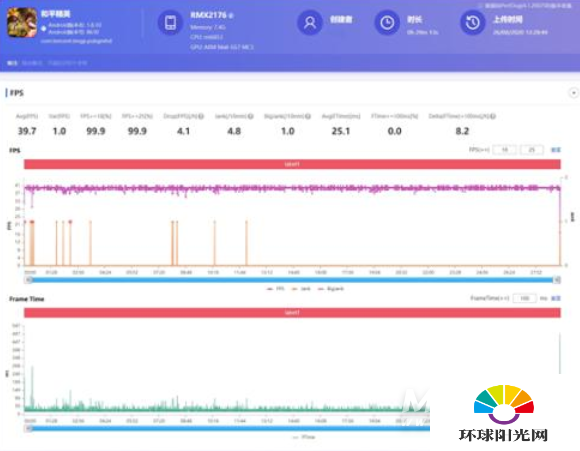This screenshot has height=451, width=580.
Task: Click the upload time history icon
Action: (472, 23)
